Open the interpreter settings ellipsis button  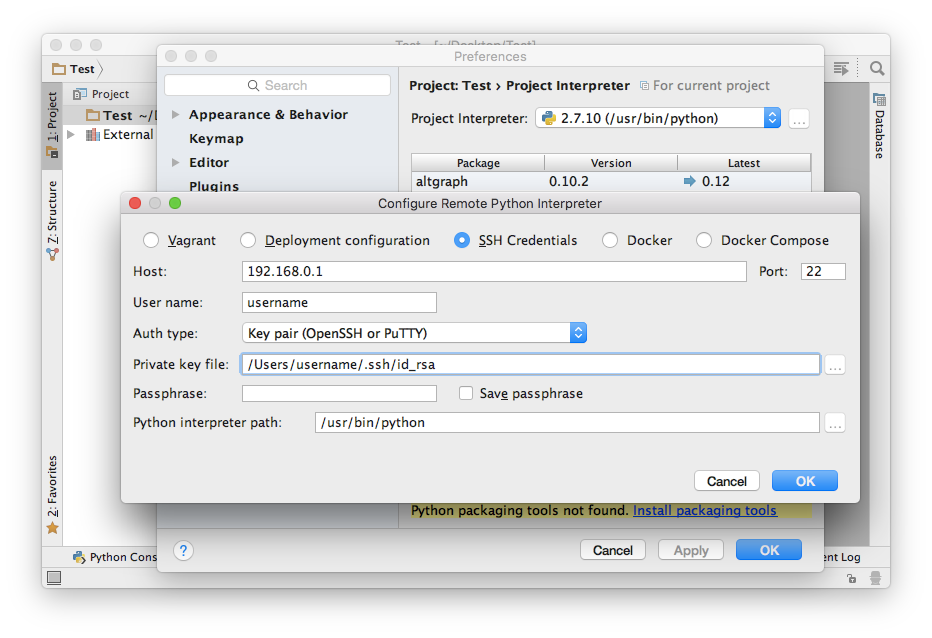tap(799, 119)
